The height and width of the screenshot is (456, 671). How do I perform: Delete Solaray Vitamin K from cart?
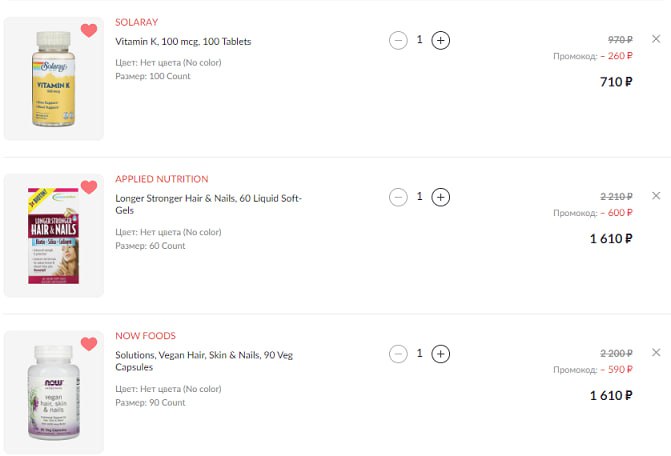656,39
